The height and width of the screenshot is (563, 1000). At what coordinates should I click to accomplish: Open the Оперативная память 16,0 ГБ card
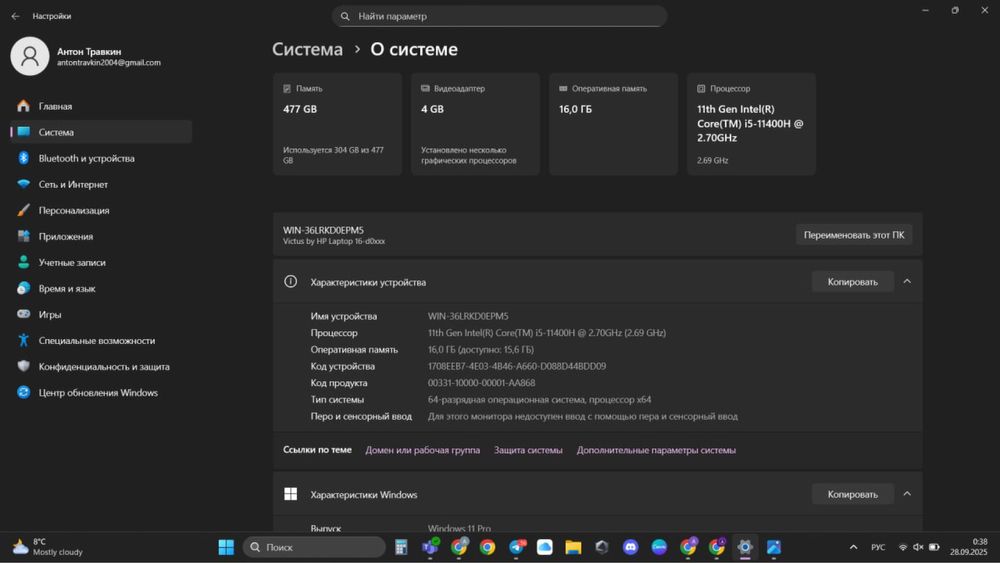point(613,124)
